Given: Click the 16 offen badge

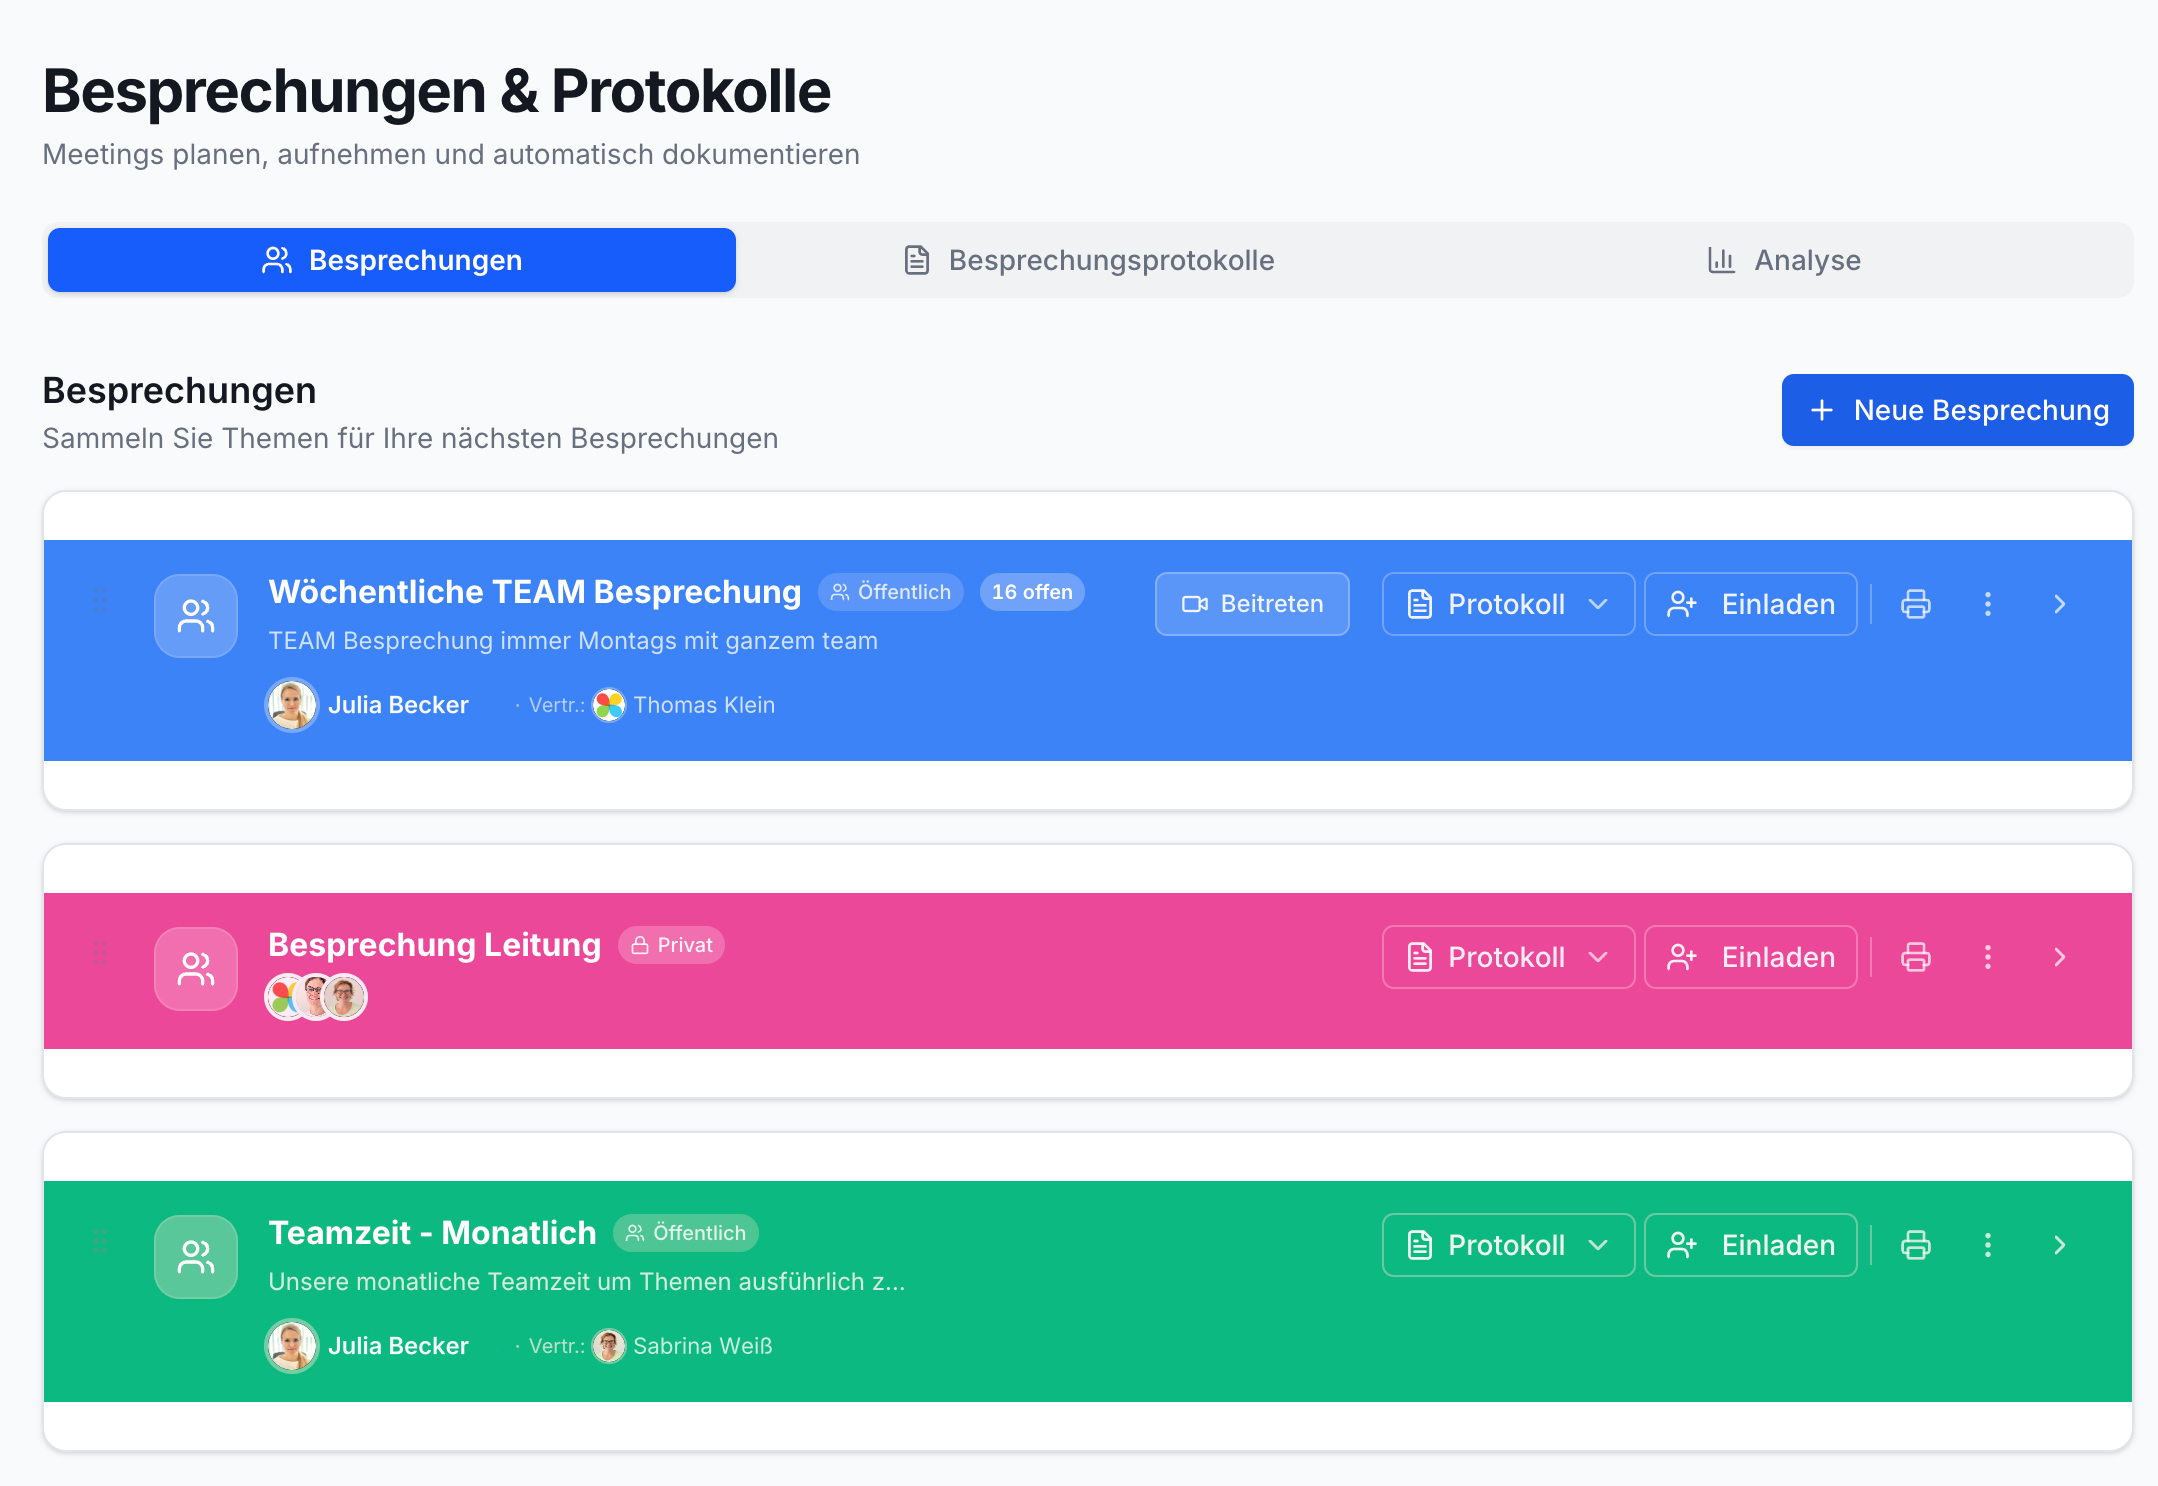Looking at the screenshot, I should [x=1032, y=592].
